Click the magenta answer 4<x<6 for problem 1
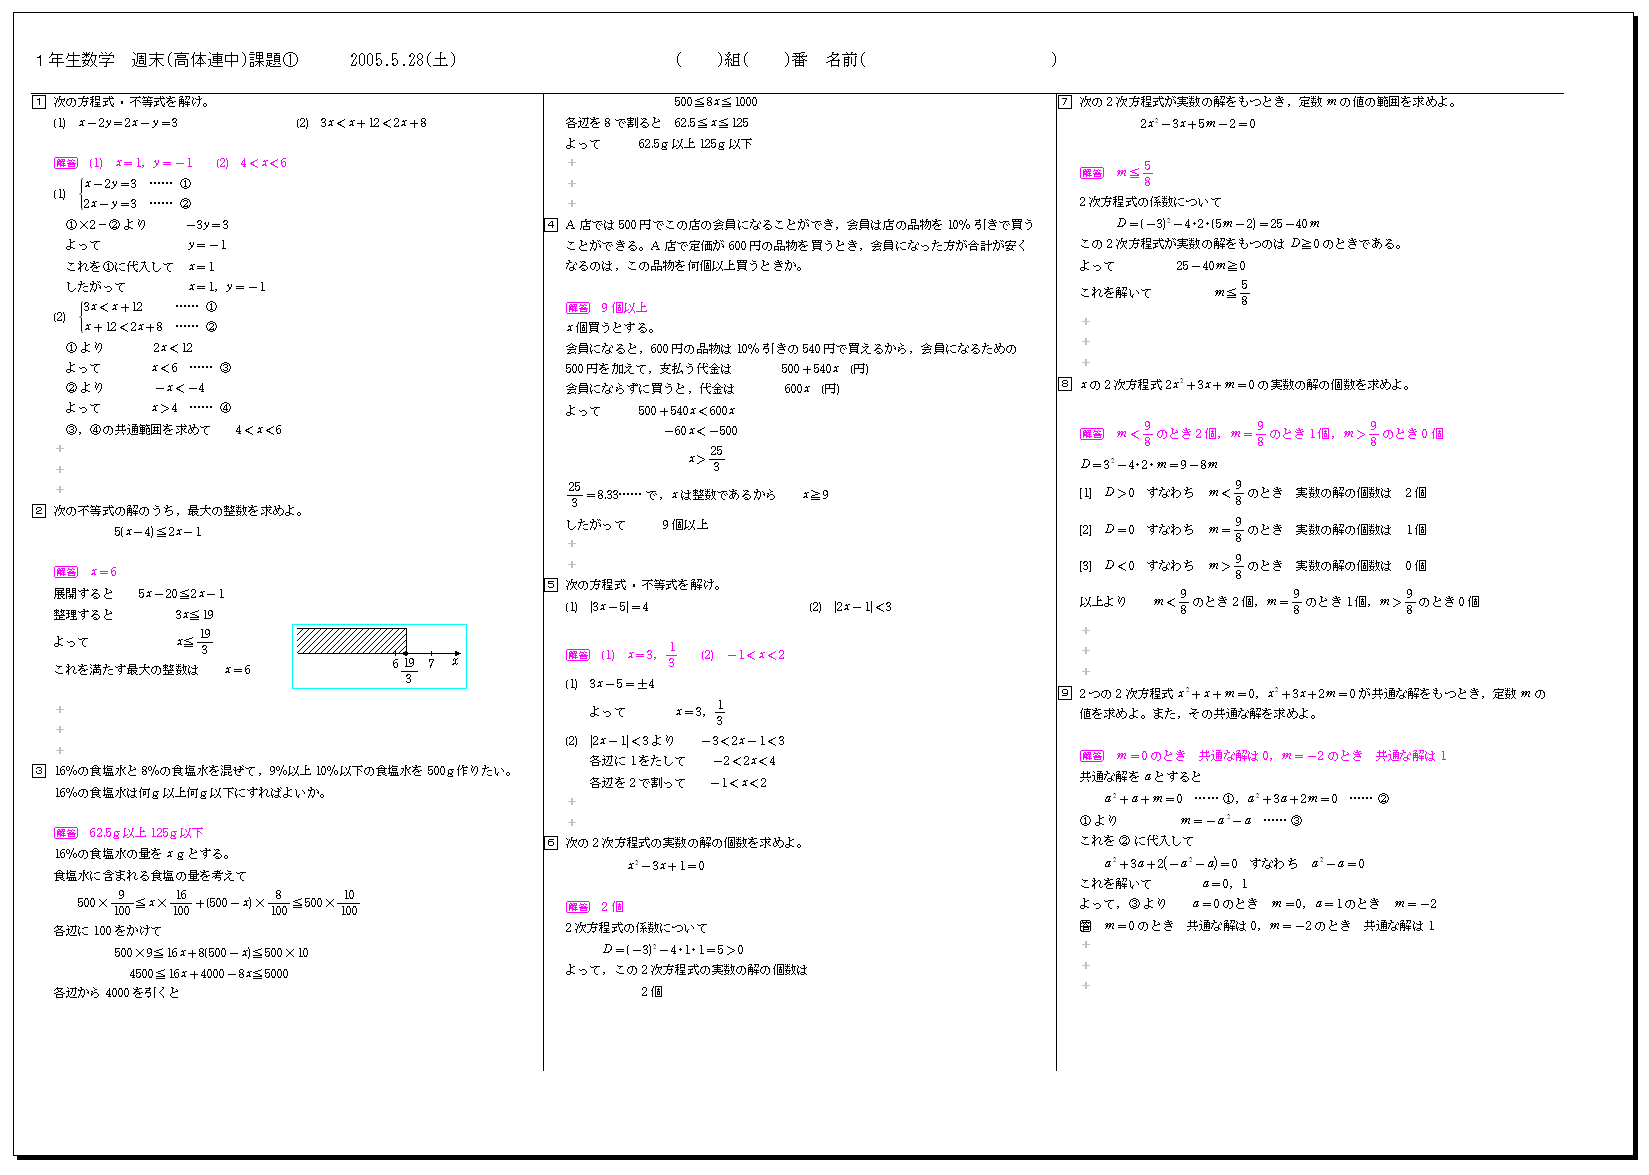Viewport: 1649px width, 1175px height. [x=263, y=163]
